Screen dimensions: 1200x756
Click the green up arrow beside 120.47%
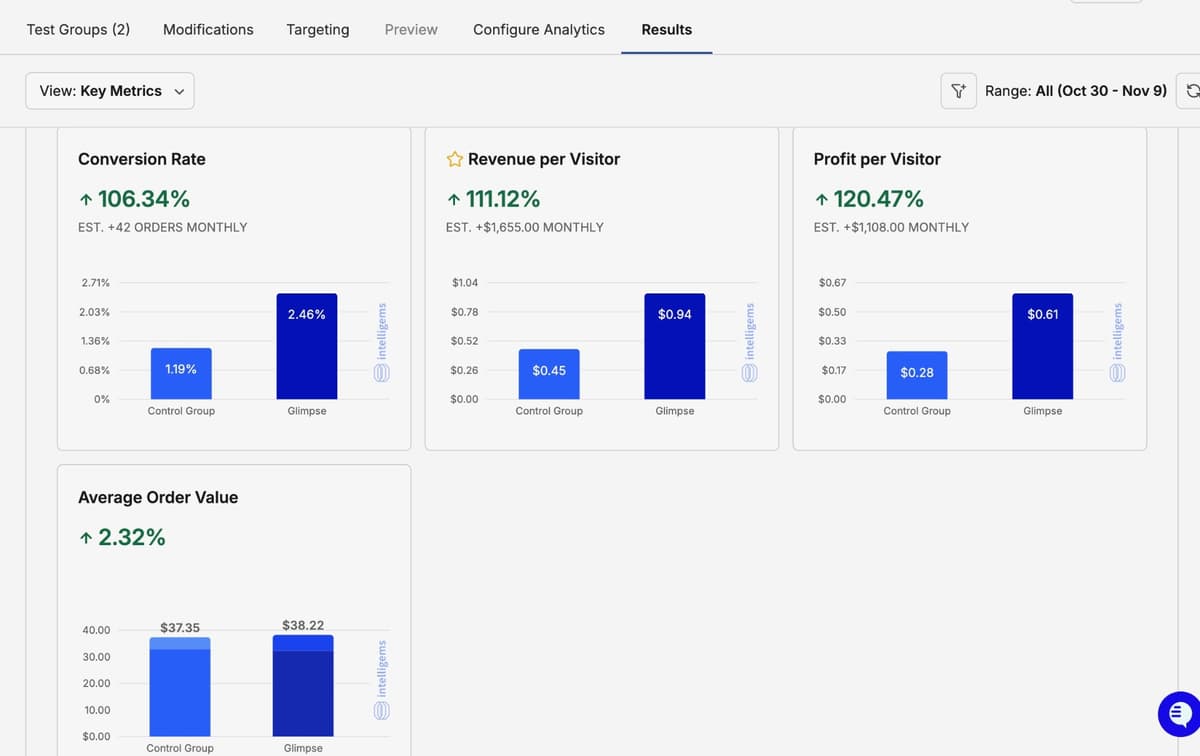pyautogui.click(x=821, y=198)
